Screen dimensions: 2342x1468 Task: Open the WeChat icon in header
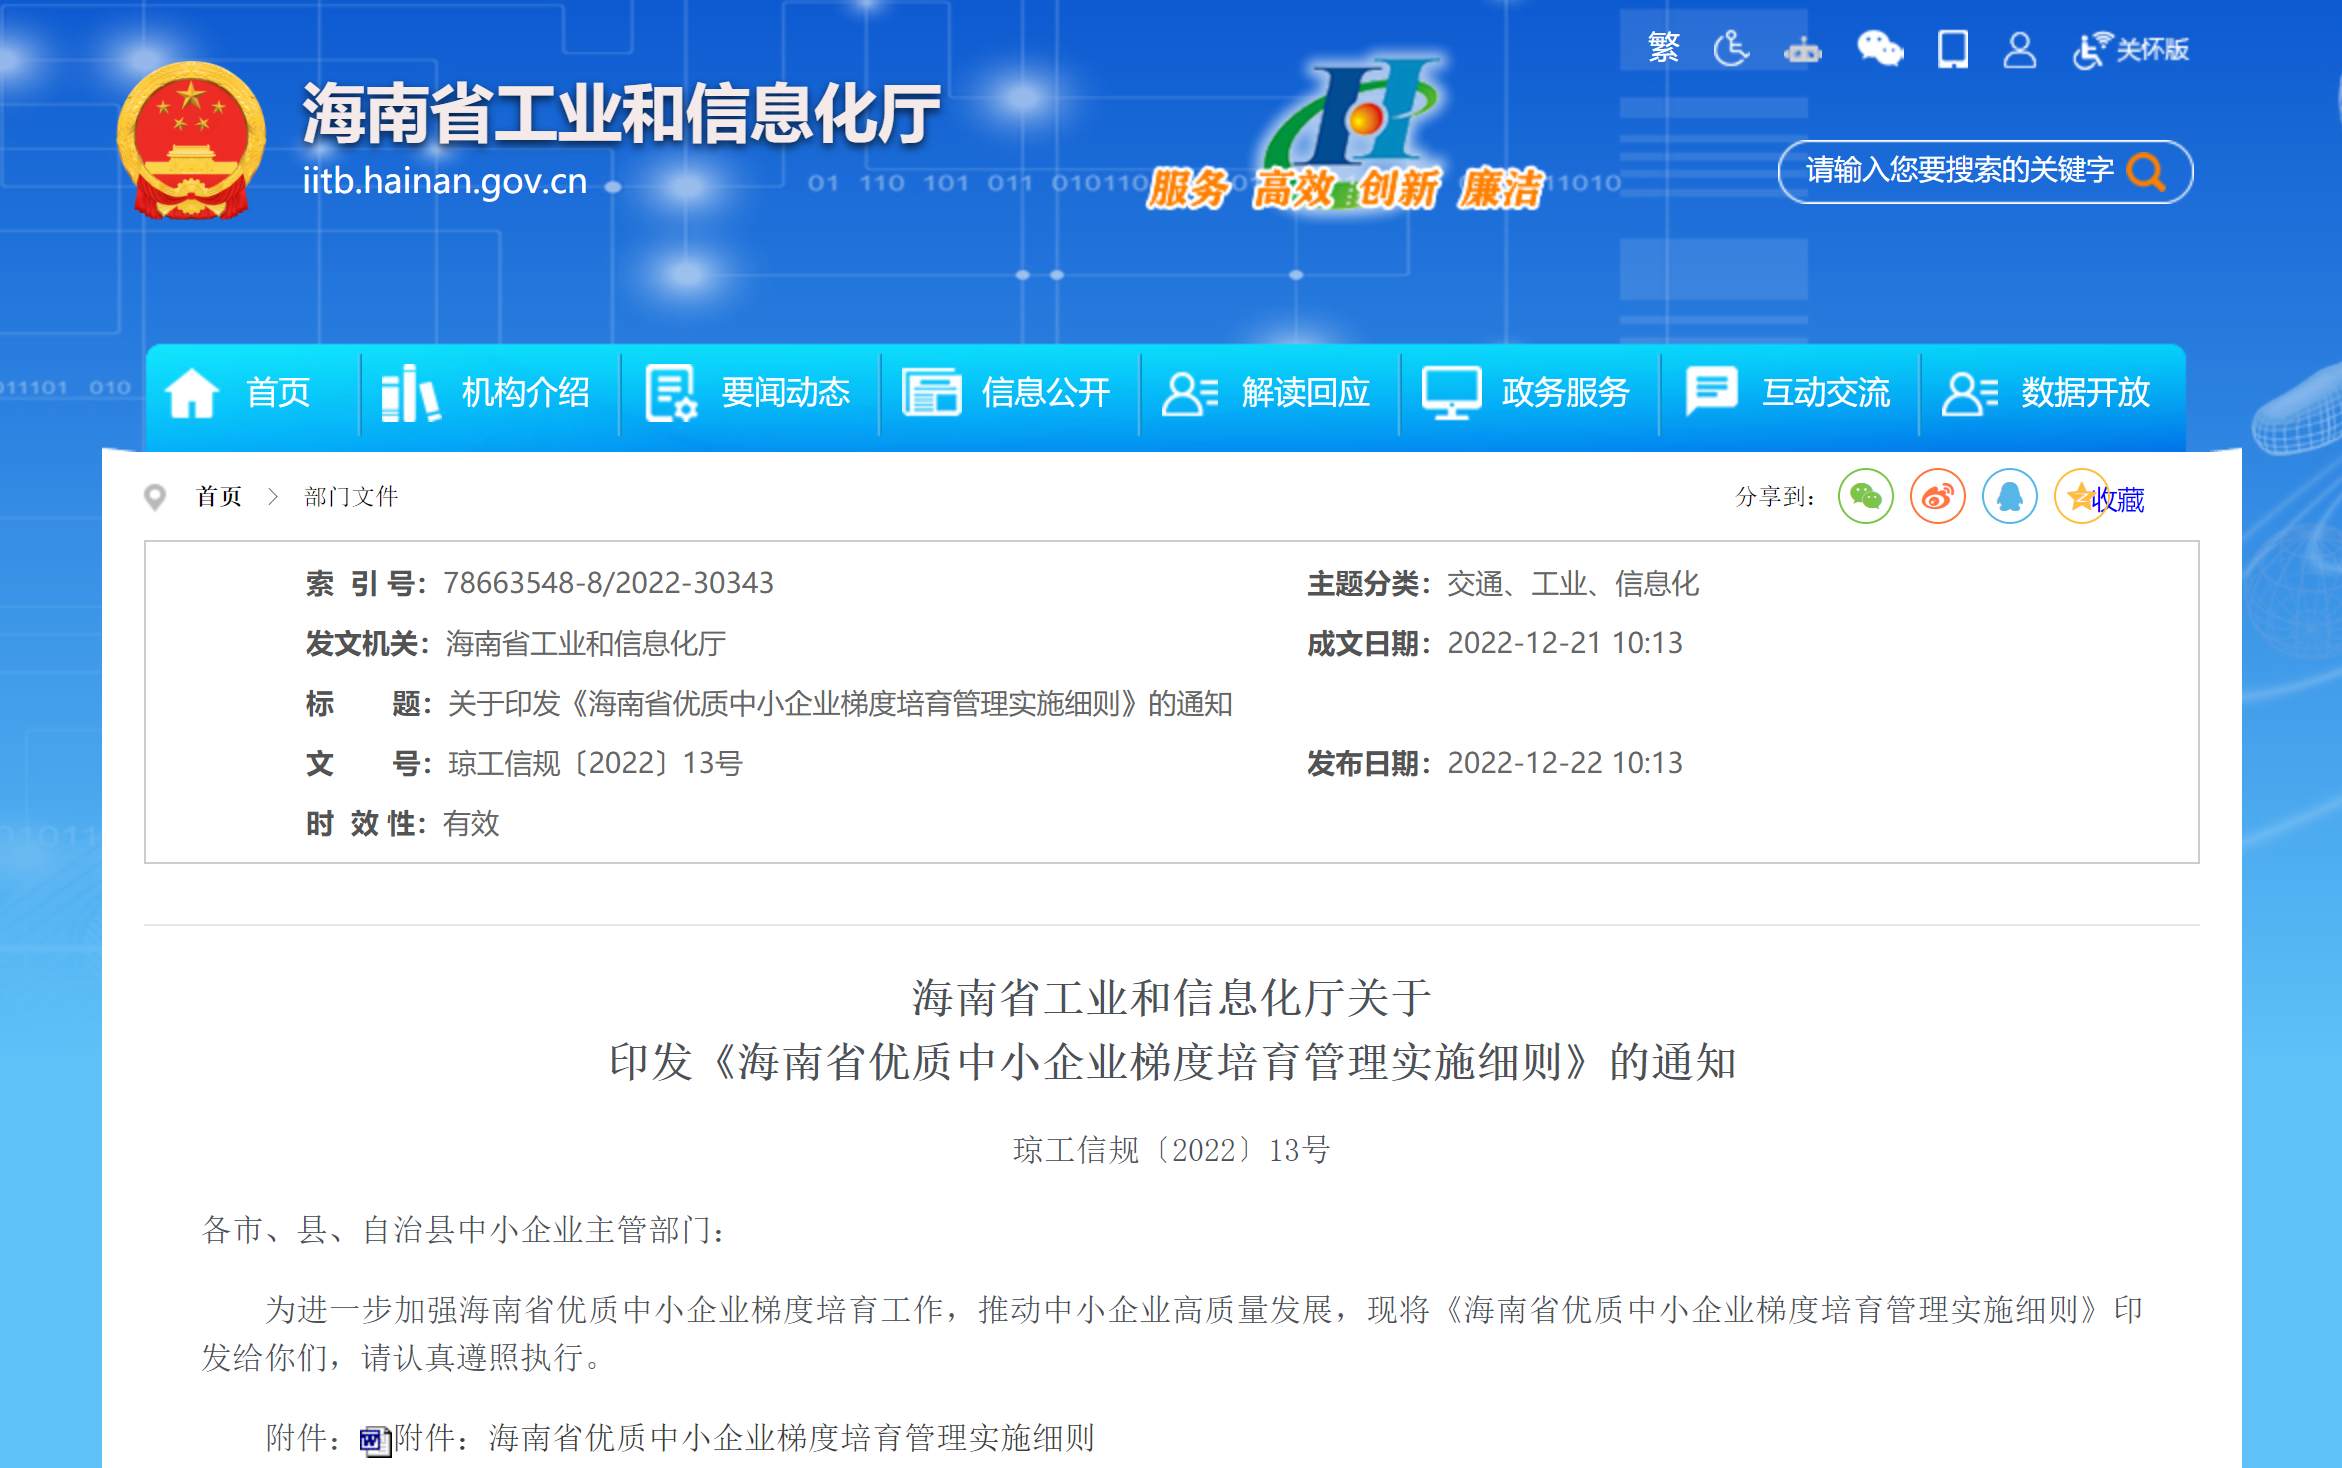pos(1879,48)
